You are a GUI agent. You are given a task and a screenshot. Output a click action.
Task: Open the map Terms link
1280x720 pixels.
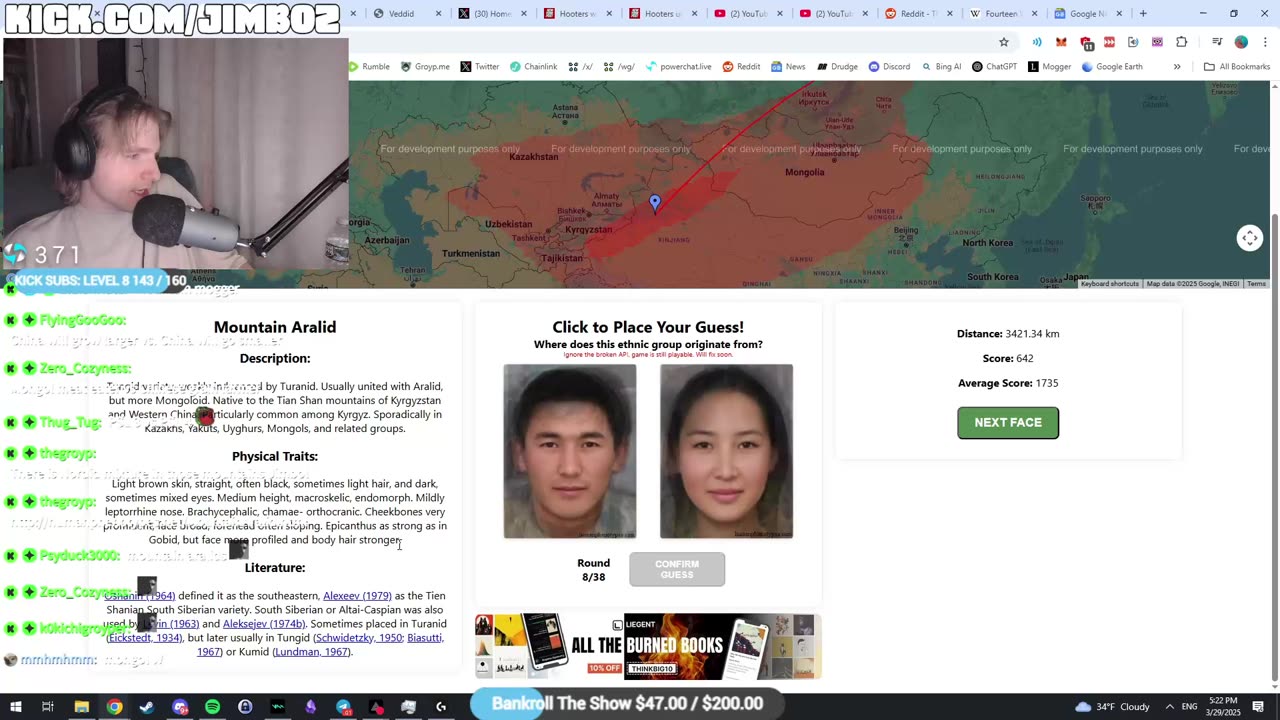[x=1256, y=284]
